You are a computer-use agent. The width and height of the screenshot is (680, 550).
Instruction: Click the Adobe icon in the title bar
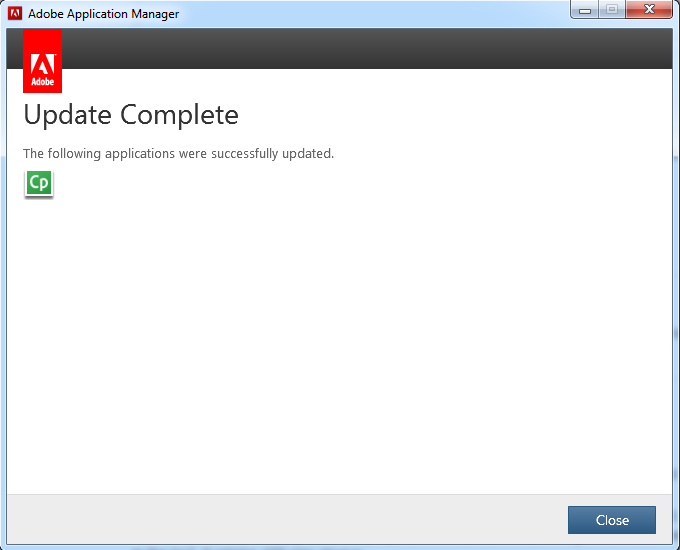(15, 13)
